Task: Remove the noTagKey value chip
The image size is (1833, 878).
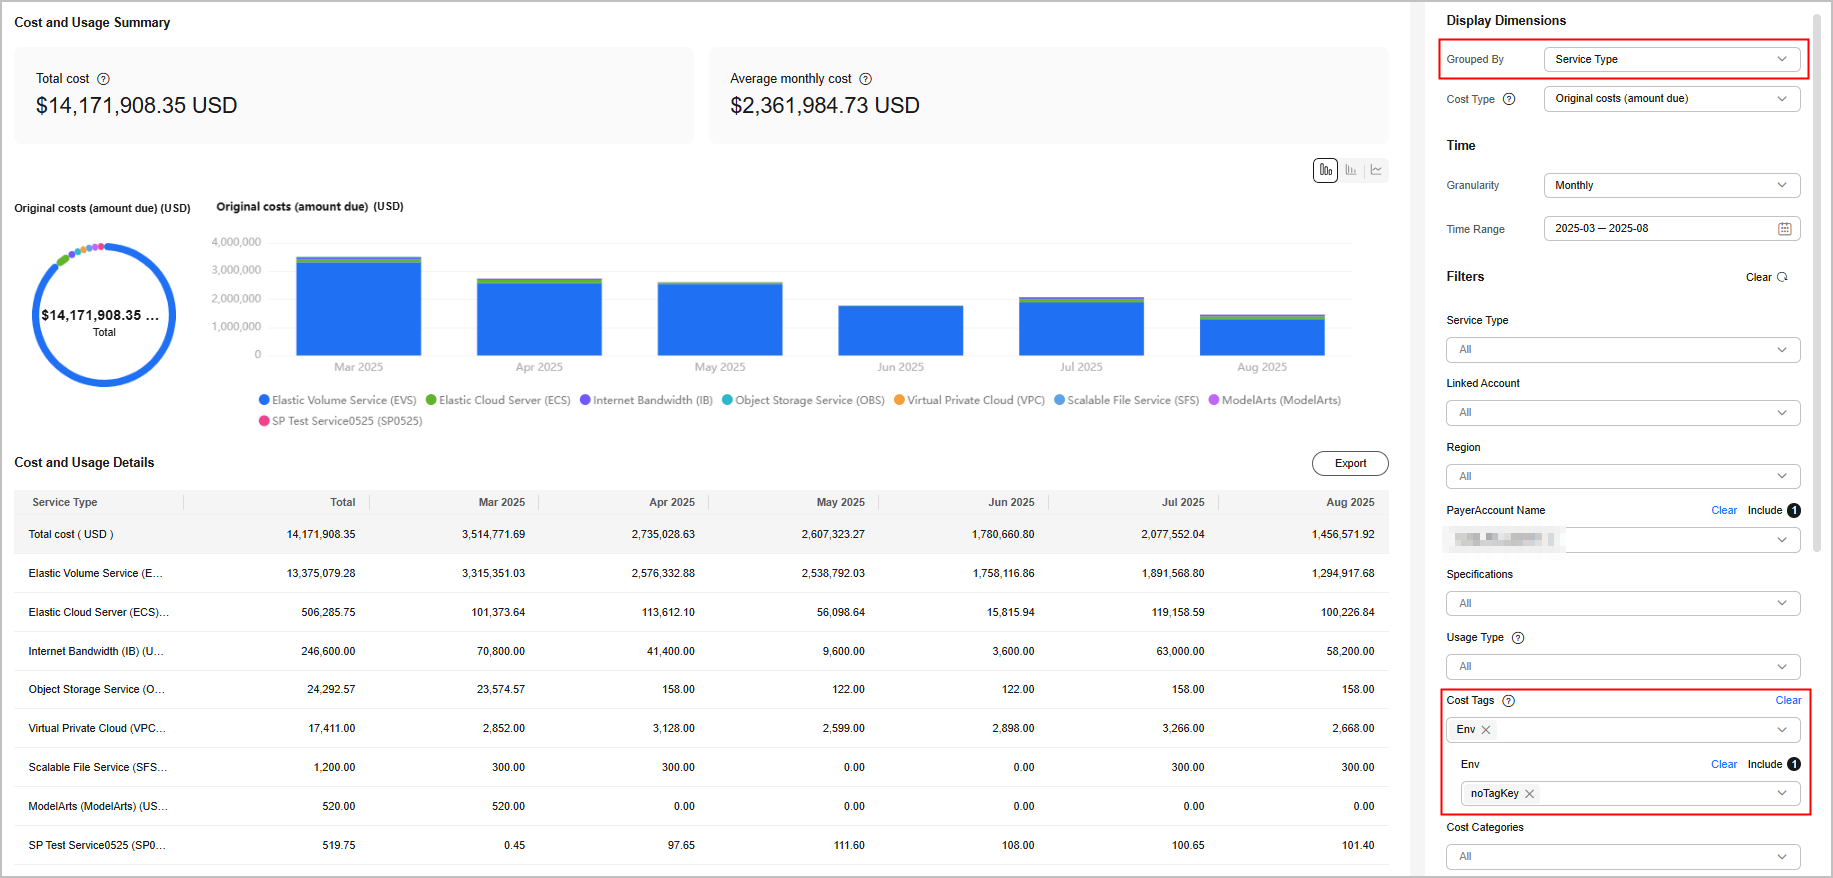Action: point(1529,794)
